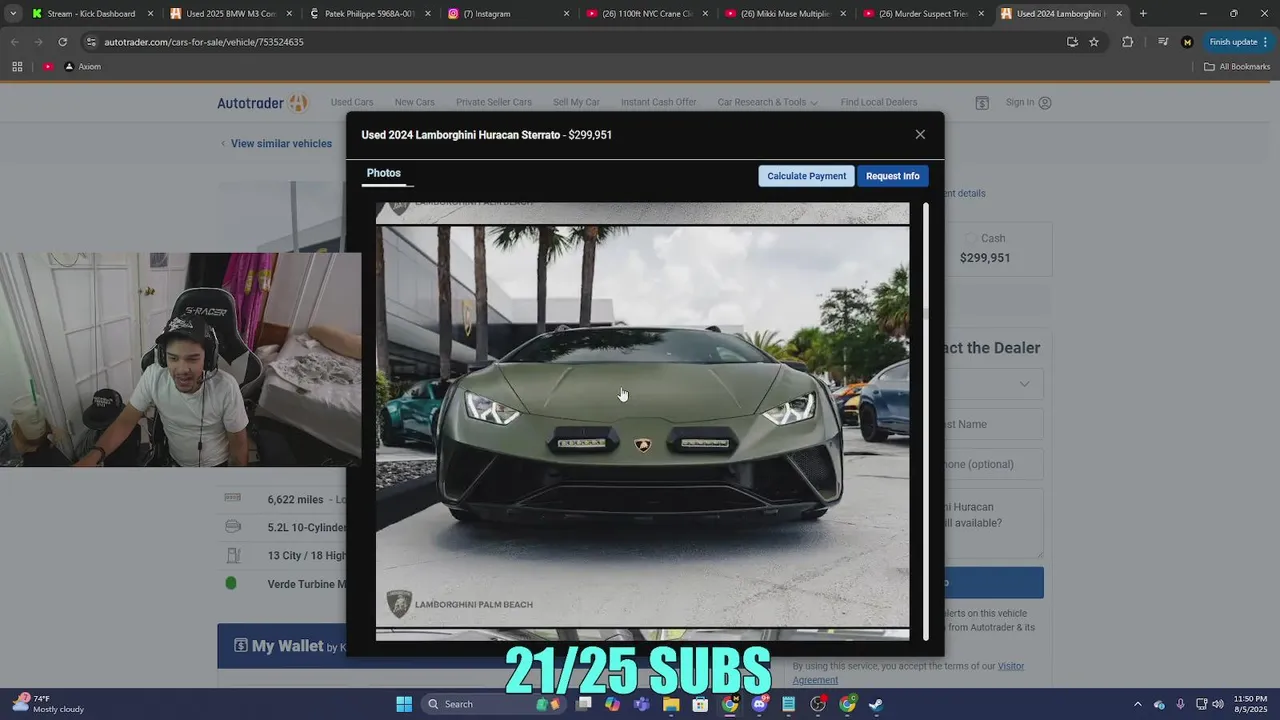Click the photo gallery vertical scrollbar
Image resolution: width=1280 pixels, height=720 pixels.
click(926, 420)
